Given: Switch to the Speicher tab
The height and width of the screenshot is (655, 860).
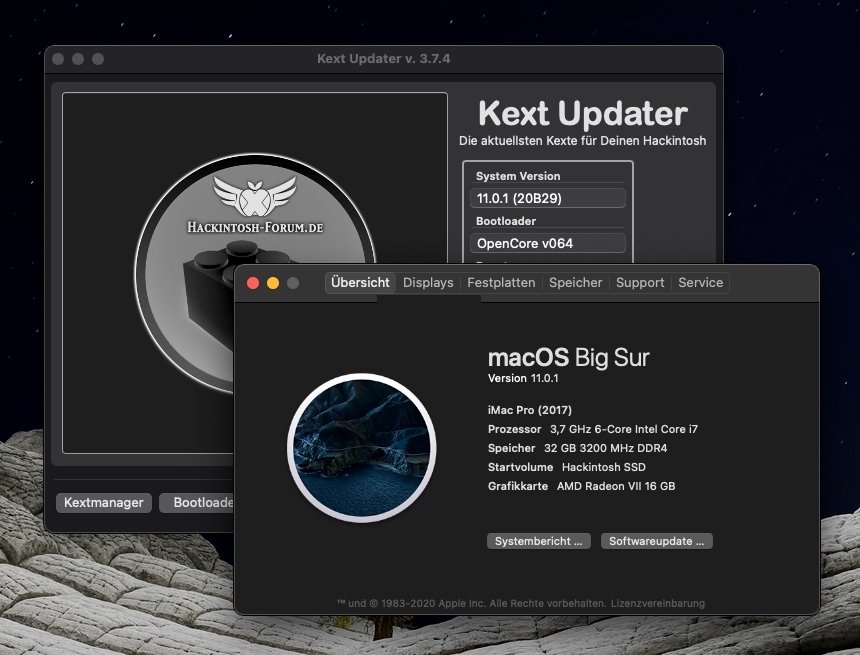Looking at the screenshot, I should pos(575,283).
